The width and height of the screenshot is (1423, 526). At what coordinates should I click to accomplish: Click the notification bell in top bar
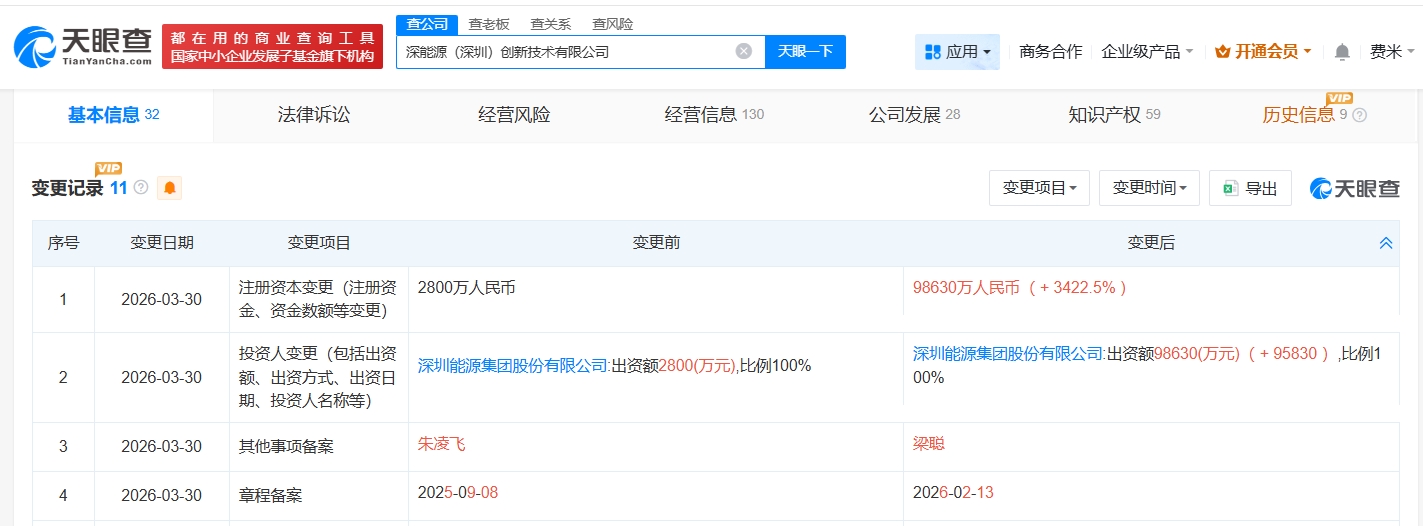click(x=1342, y=52)
